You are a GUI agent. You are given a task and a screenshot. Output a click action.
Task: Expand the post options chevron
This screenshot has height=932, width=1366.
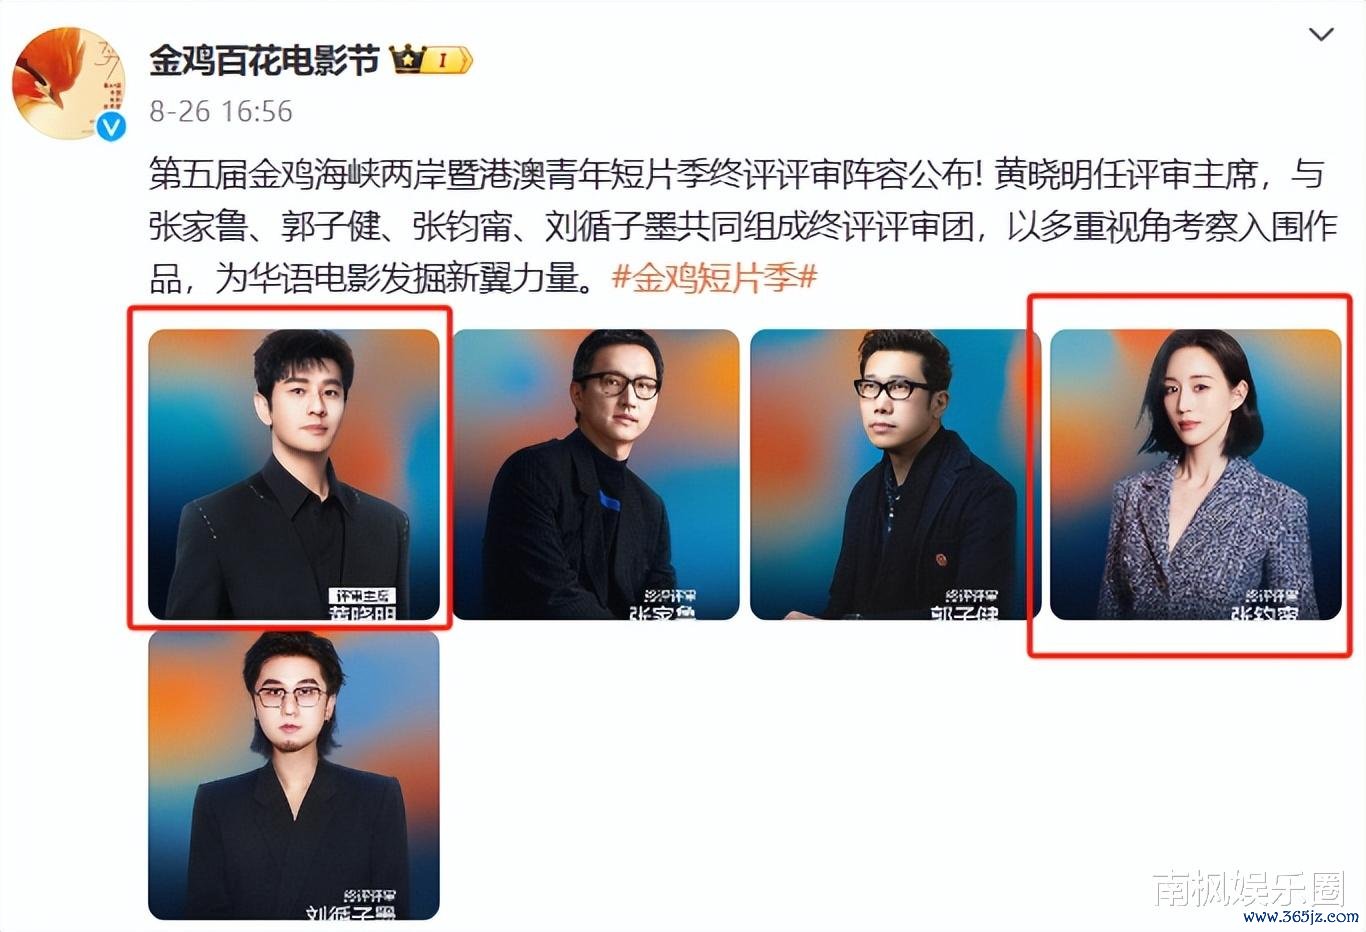[x=1321, y=35]
